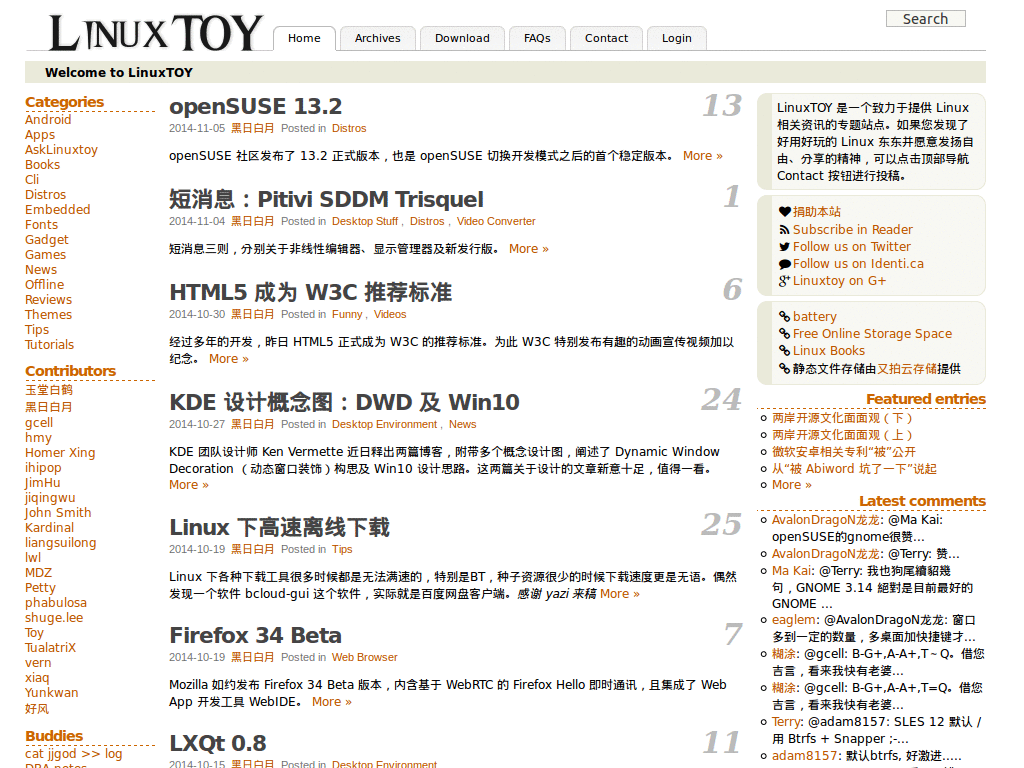Viewport: 1024px width, 768px height.
Task: Click the LinuxTOY logo
Action: pos(156,33)
